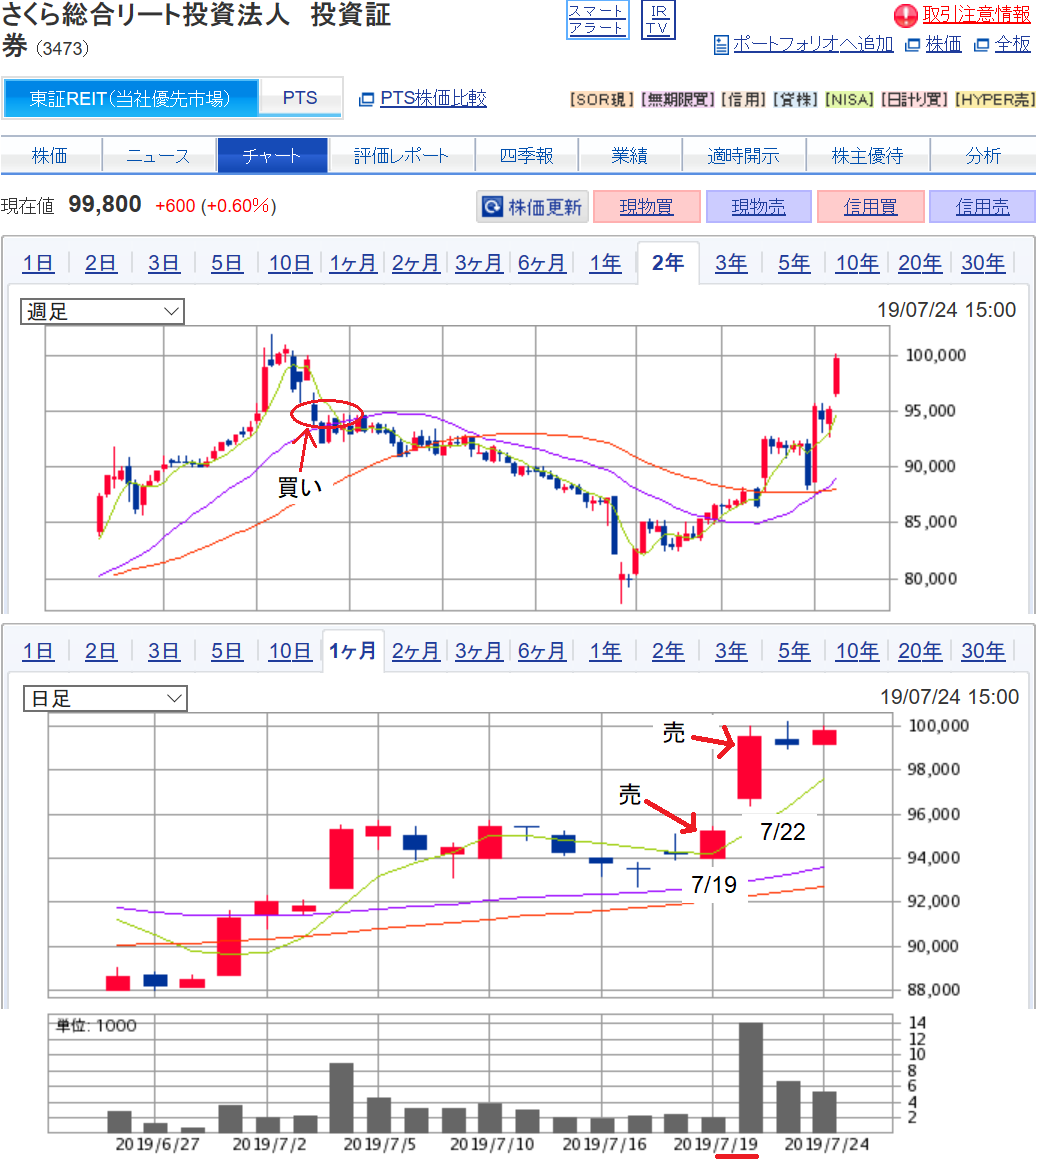This screenshot has height=1165, width=1043.
Task: Select 6ヶ月 period in upper chart
Action: pyautogui.click(x=542, y=263)
